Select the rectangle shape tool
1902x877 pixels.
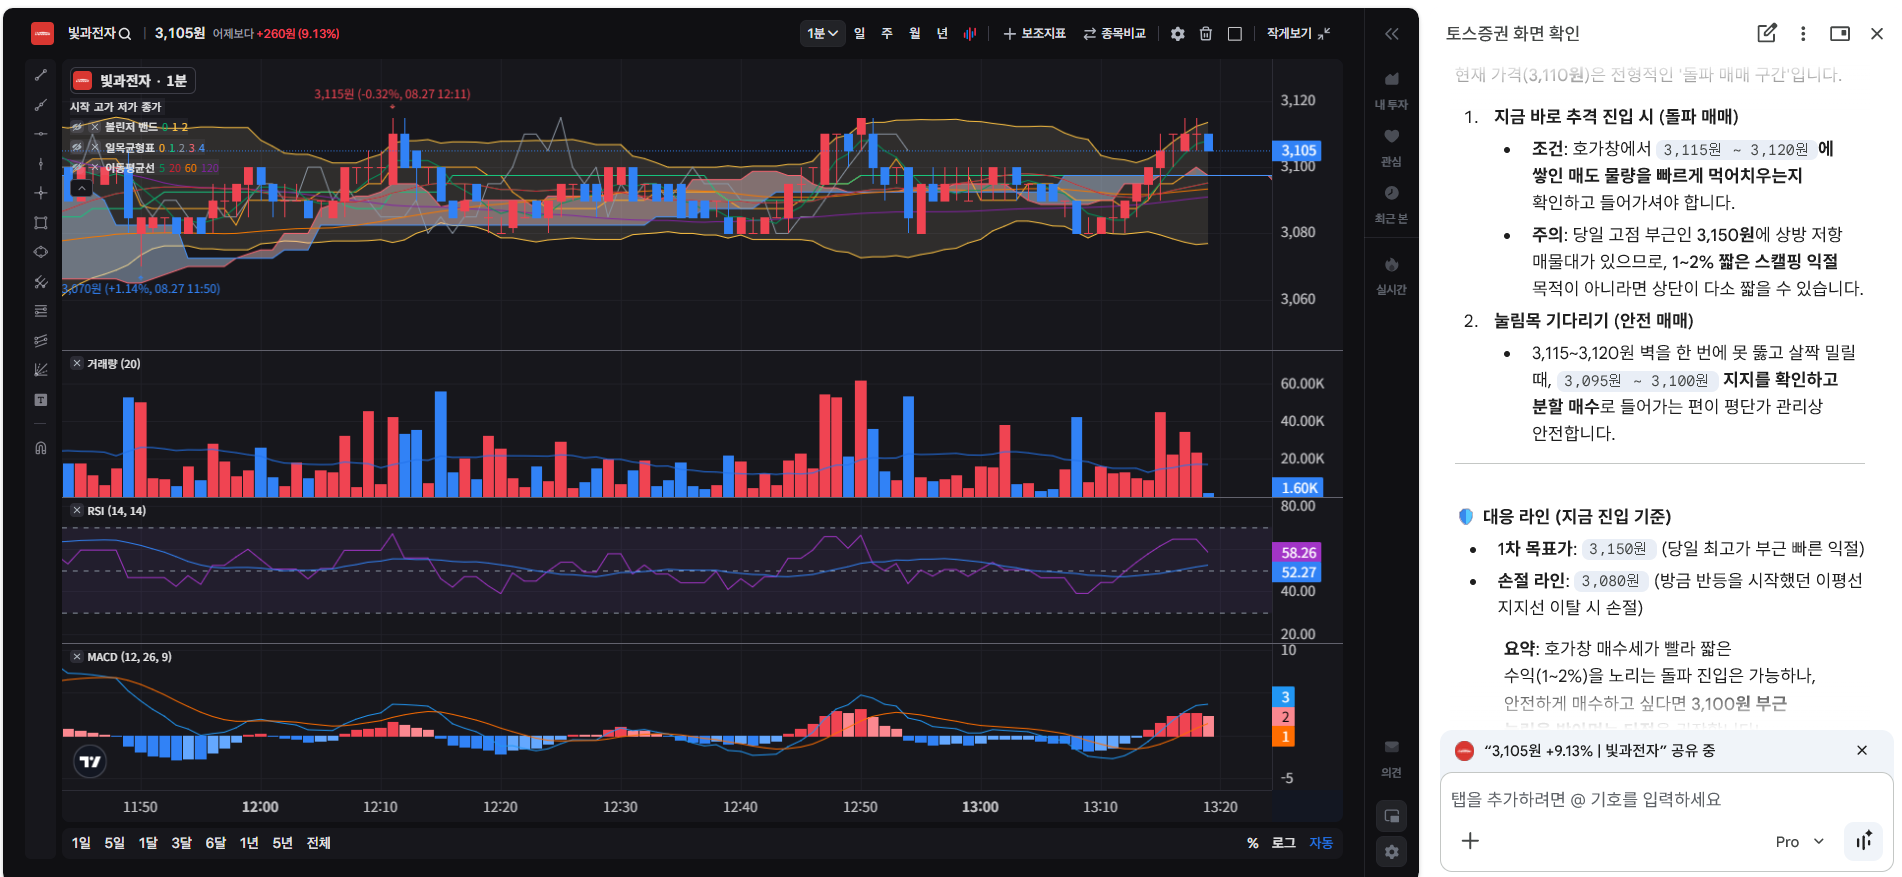tap(41, 223)
